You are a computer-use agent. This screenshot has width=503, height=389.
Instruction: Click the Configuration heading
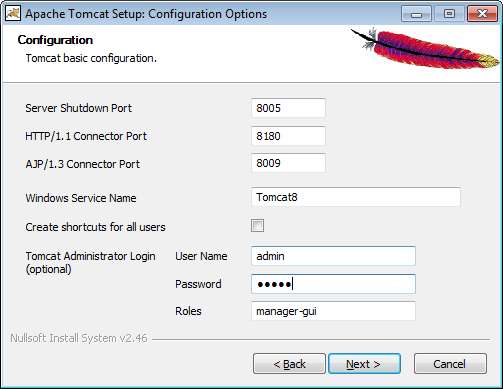coord(55,40)
